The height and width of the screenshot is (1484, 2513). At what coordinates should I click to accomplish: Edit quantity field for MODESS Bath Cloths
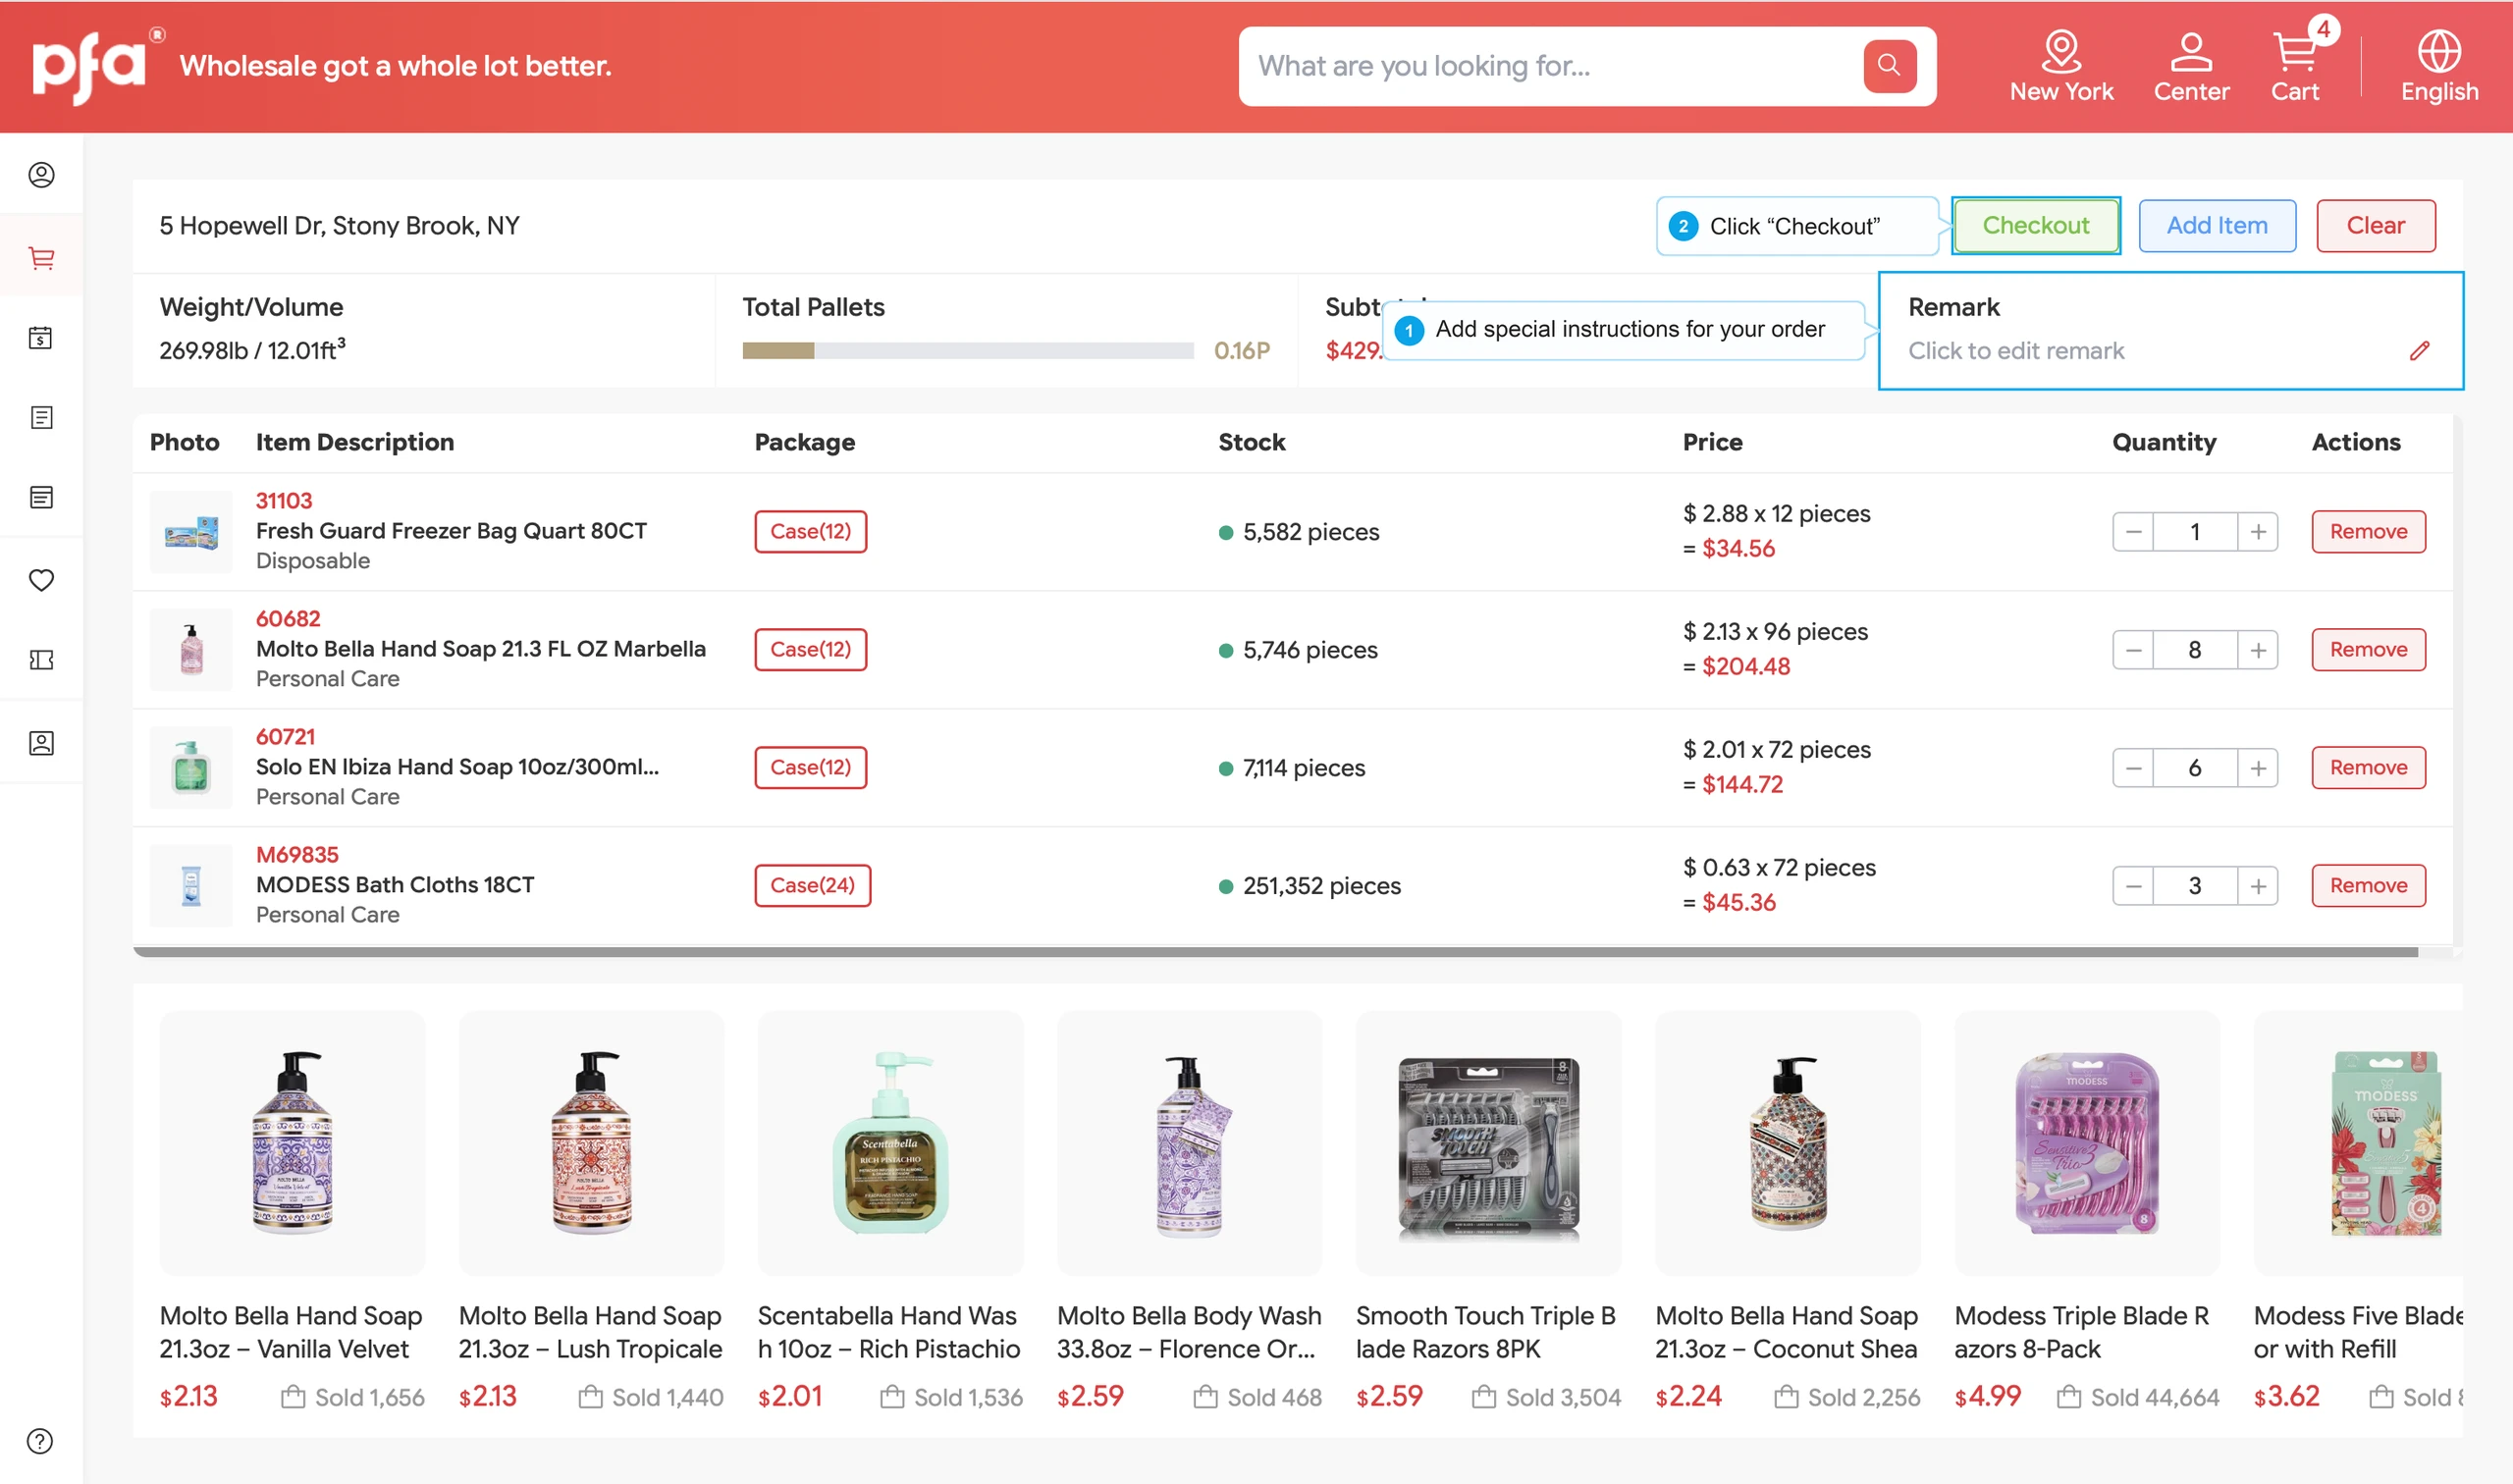(x=2195, y=886)
